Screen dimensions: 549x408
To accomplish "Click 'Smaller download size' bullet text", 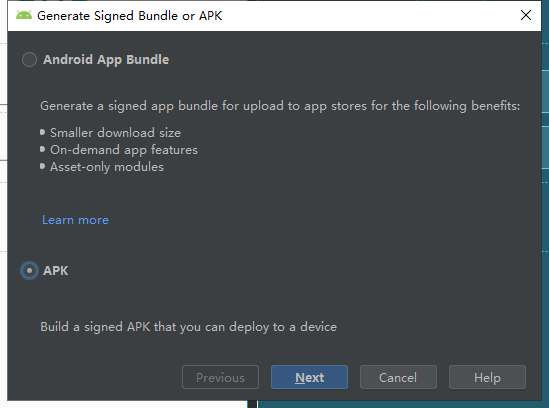I will 116,133.
